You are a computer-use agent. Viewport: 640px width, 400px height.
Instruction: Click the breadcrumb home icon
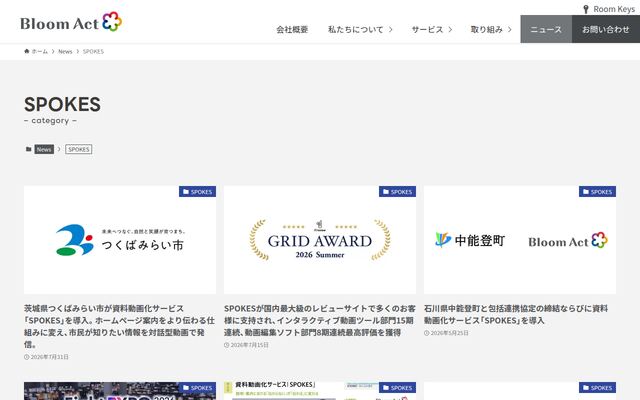(x=27, y=51)
